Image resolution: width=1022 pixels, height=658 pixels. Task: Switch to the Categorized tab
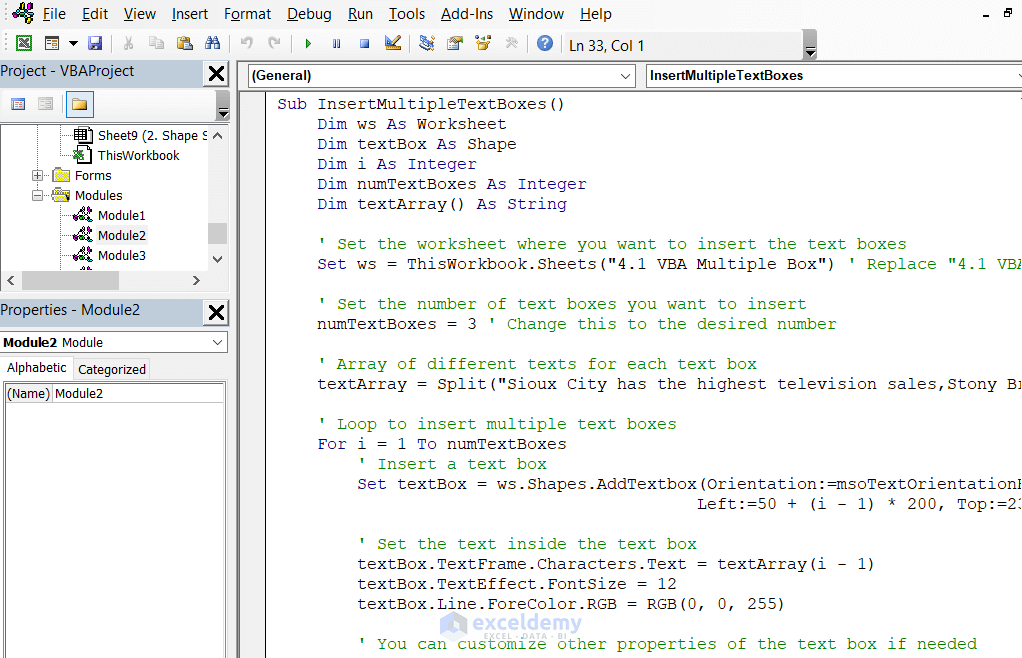click(x=111, y=369)
